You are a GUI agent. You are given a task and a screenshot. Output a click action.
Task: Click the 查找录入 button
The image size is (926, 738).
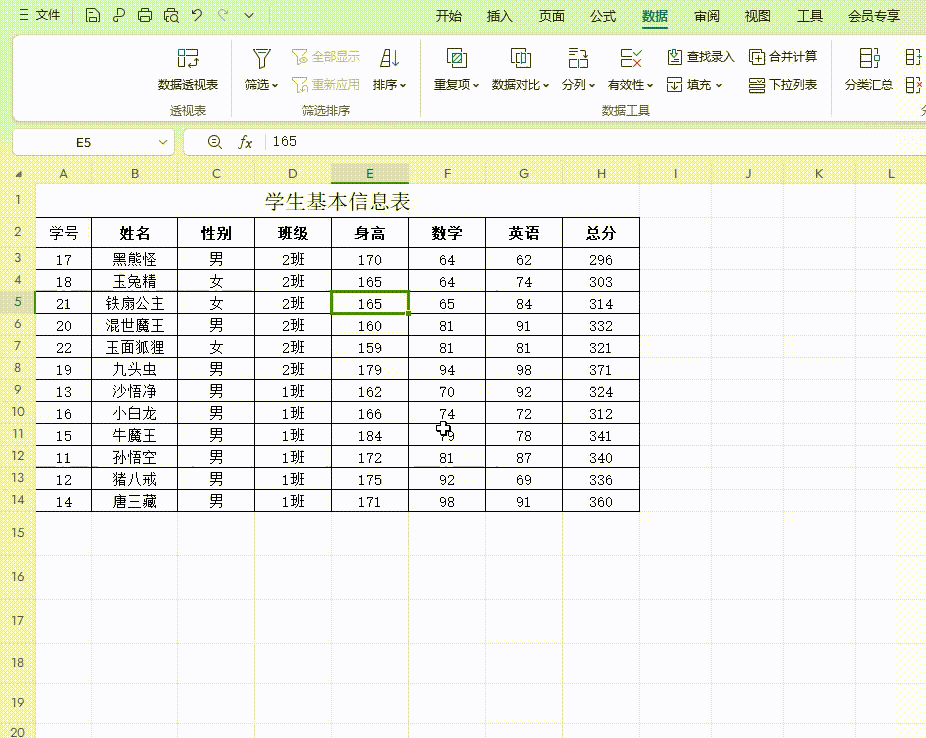tap(700, 57)
